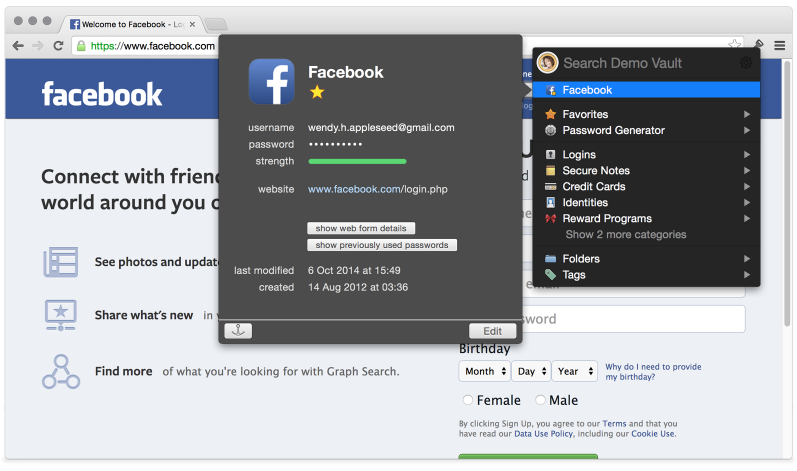The width and height of the screenshot is (797, 471).
Task: Click the Tags icon in vault menu
Action: click(x=550, y=275)
